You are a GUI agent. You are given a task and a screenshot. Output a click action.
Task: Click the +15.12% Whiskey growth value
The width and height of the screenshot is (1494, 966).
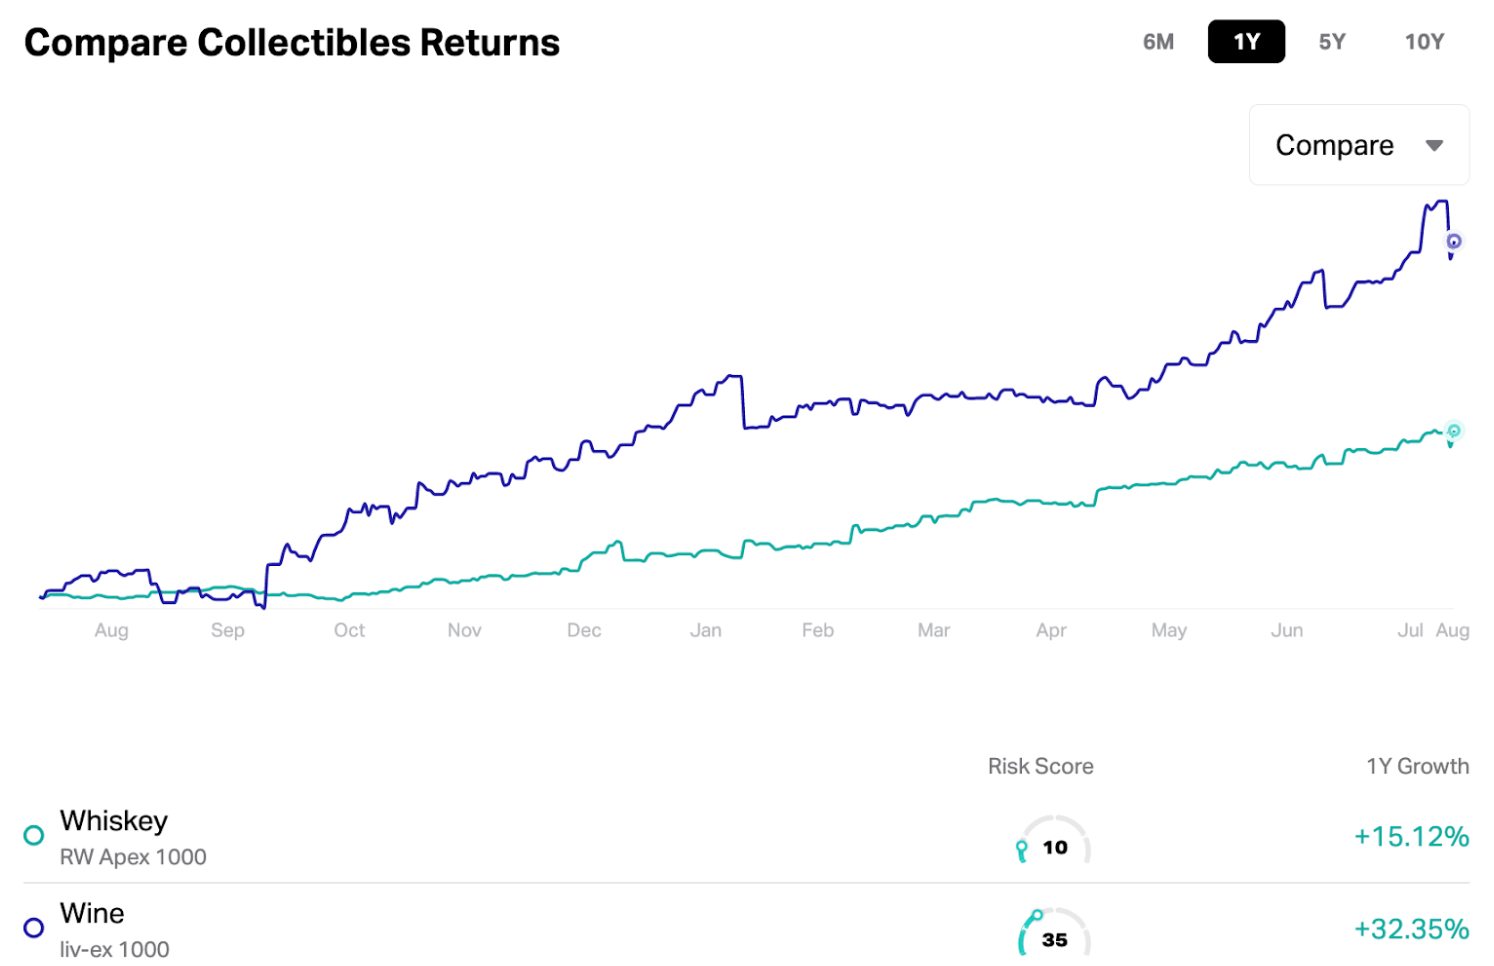pyautogui.click(x=1411, y=836)
